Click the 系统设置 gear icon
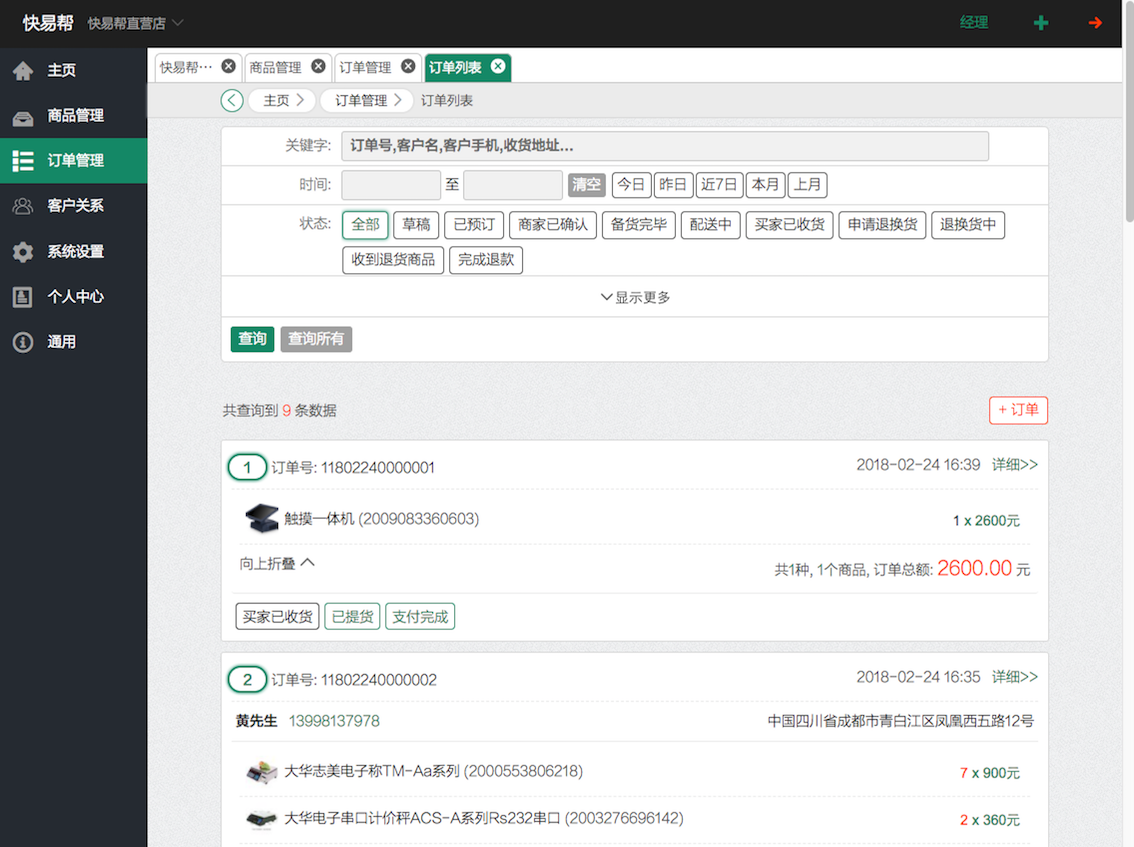 [x=23, y=252]
